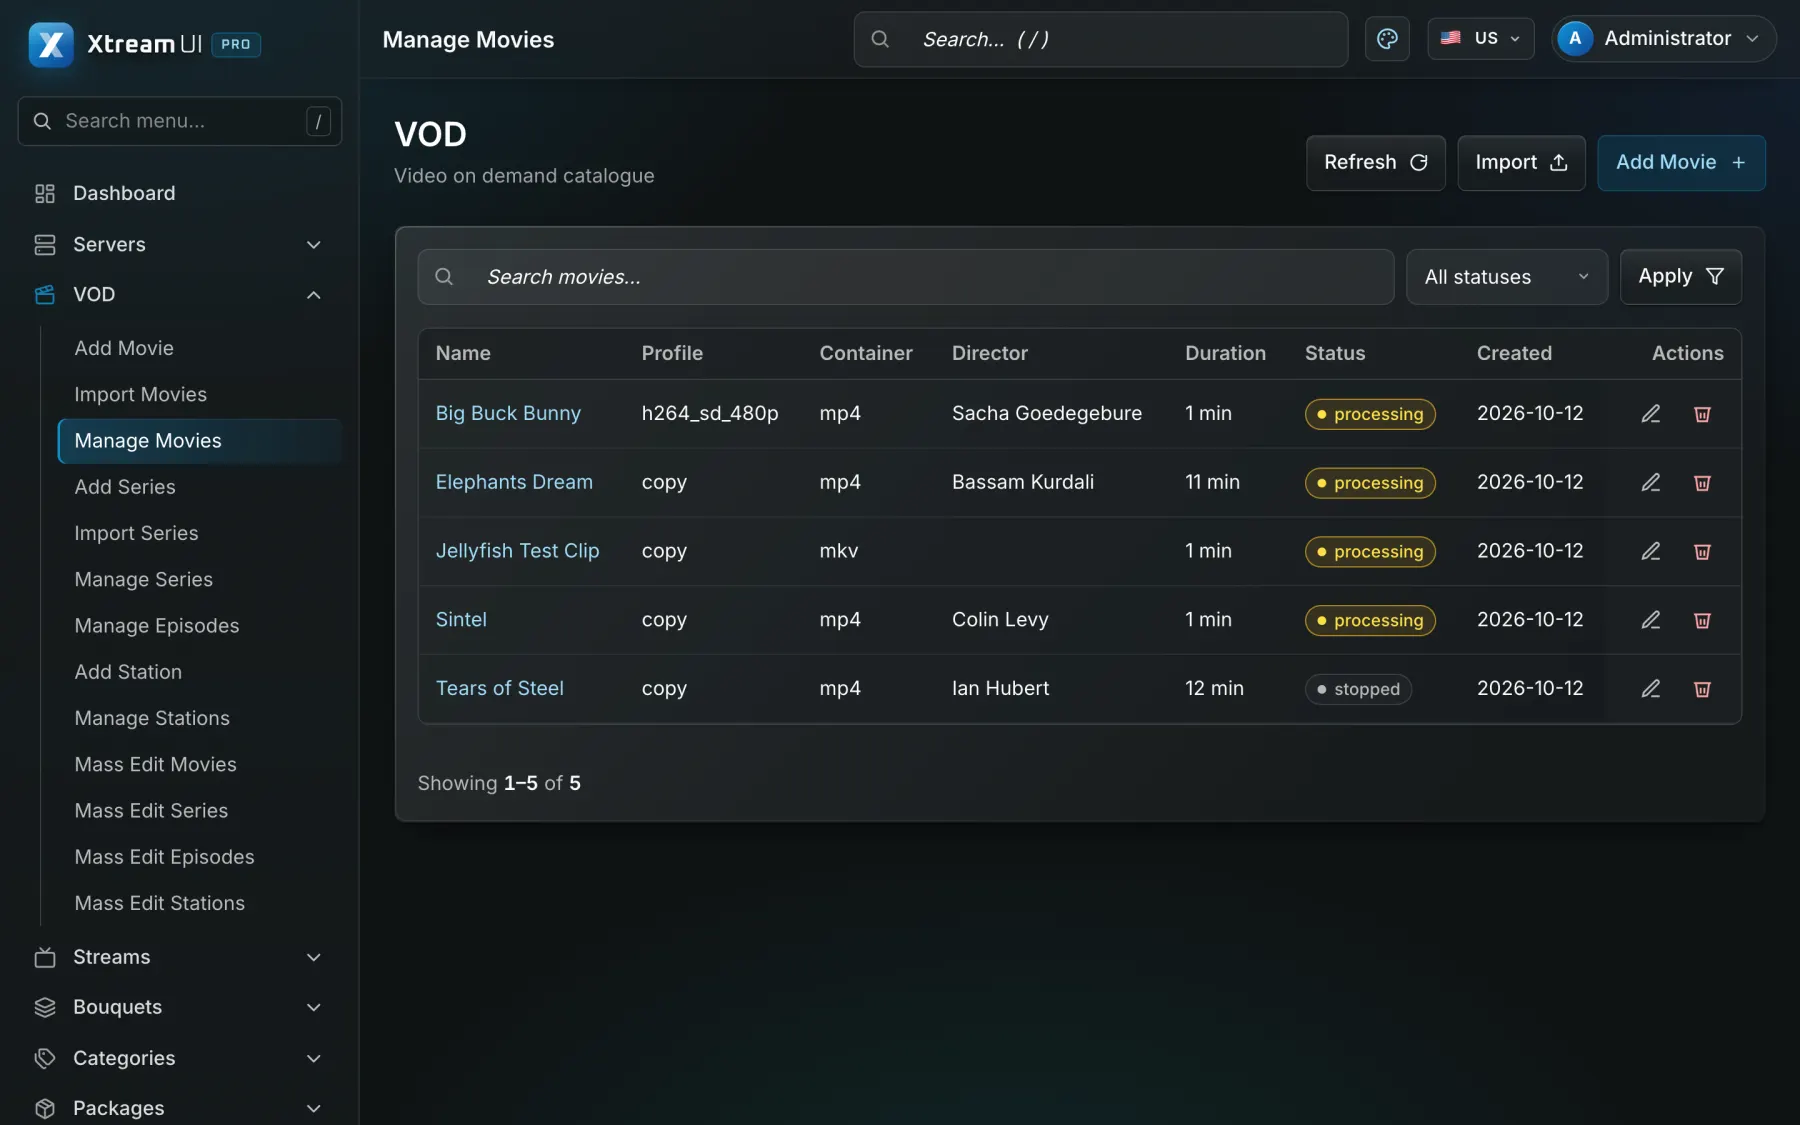
Task: Edit the Elephants Dream entry
Action: point(1651,483)
